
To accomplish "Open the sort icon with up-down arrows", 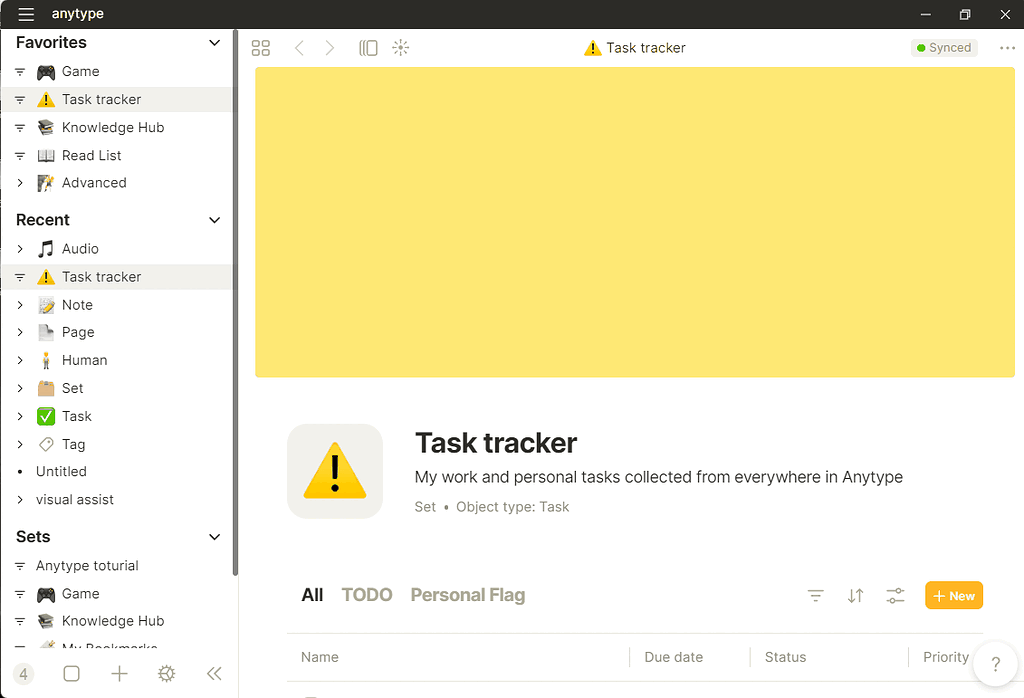I will (856, 595).
